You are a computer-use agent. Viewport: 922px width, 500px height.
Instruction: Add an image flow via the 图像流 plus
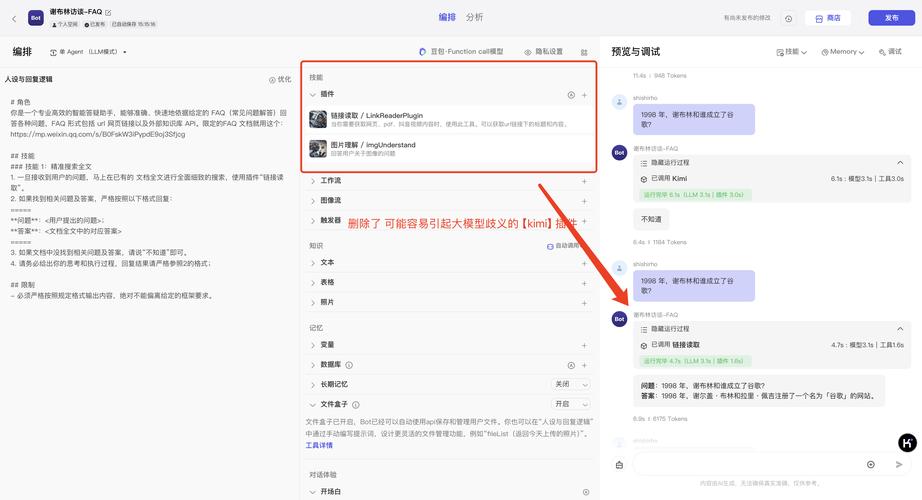click(x=584, y=201)
